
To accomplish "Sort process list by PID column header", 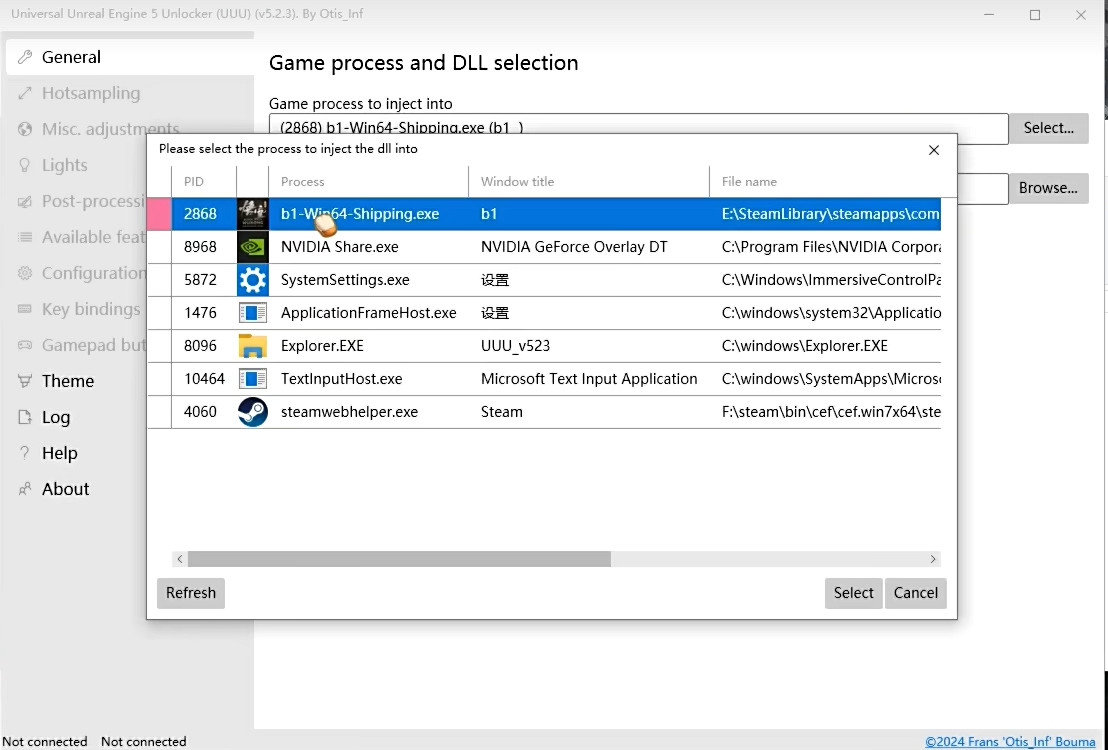I will tap(194, 181).
